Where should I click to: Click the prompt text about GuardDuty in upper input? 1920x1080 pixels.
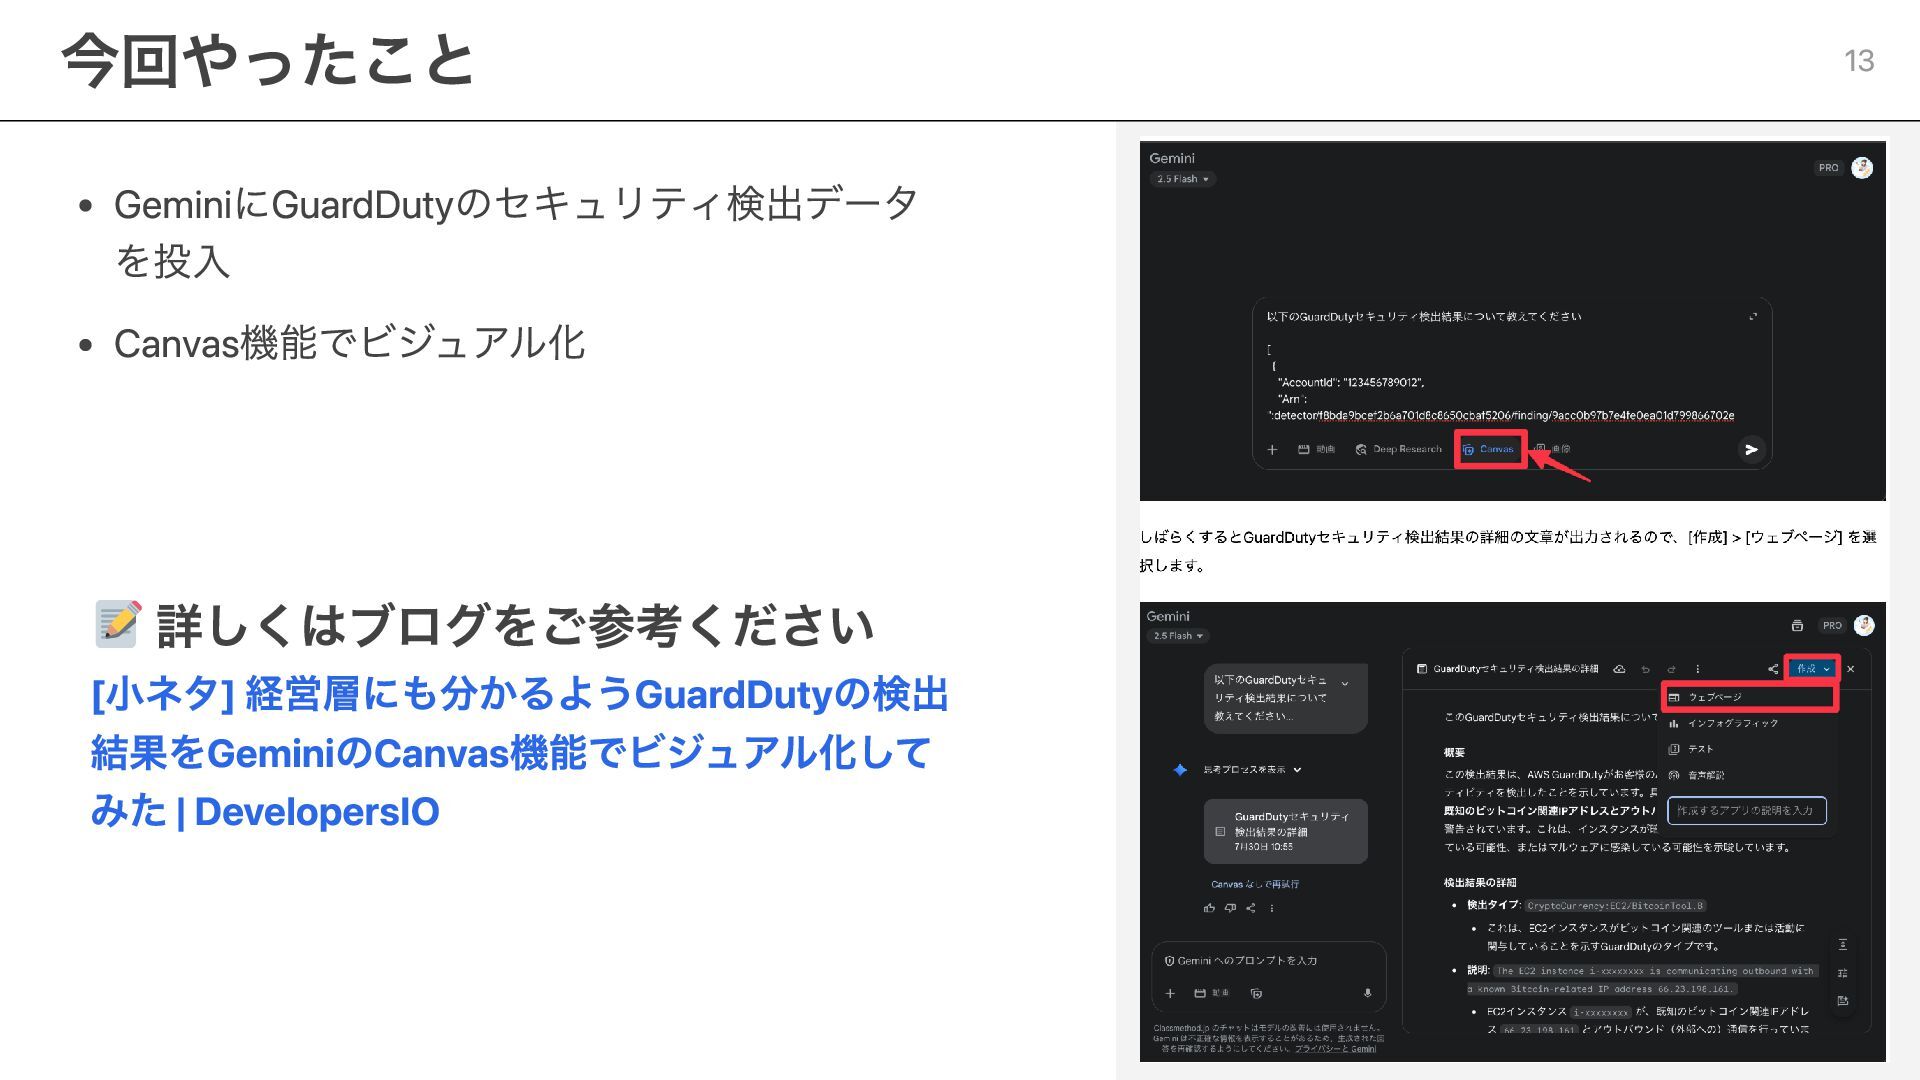1424,317
